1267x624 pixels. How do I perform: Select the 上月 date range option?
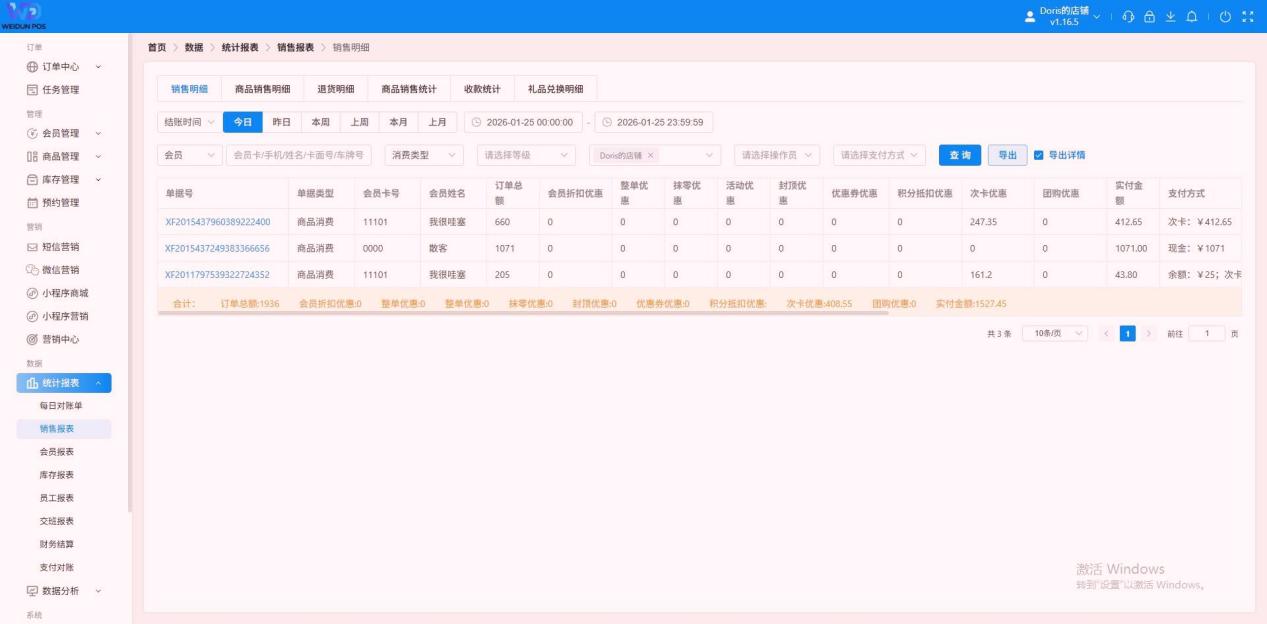[438, 122]
